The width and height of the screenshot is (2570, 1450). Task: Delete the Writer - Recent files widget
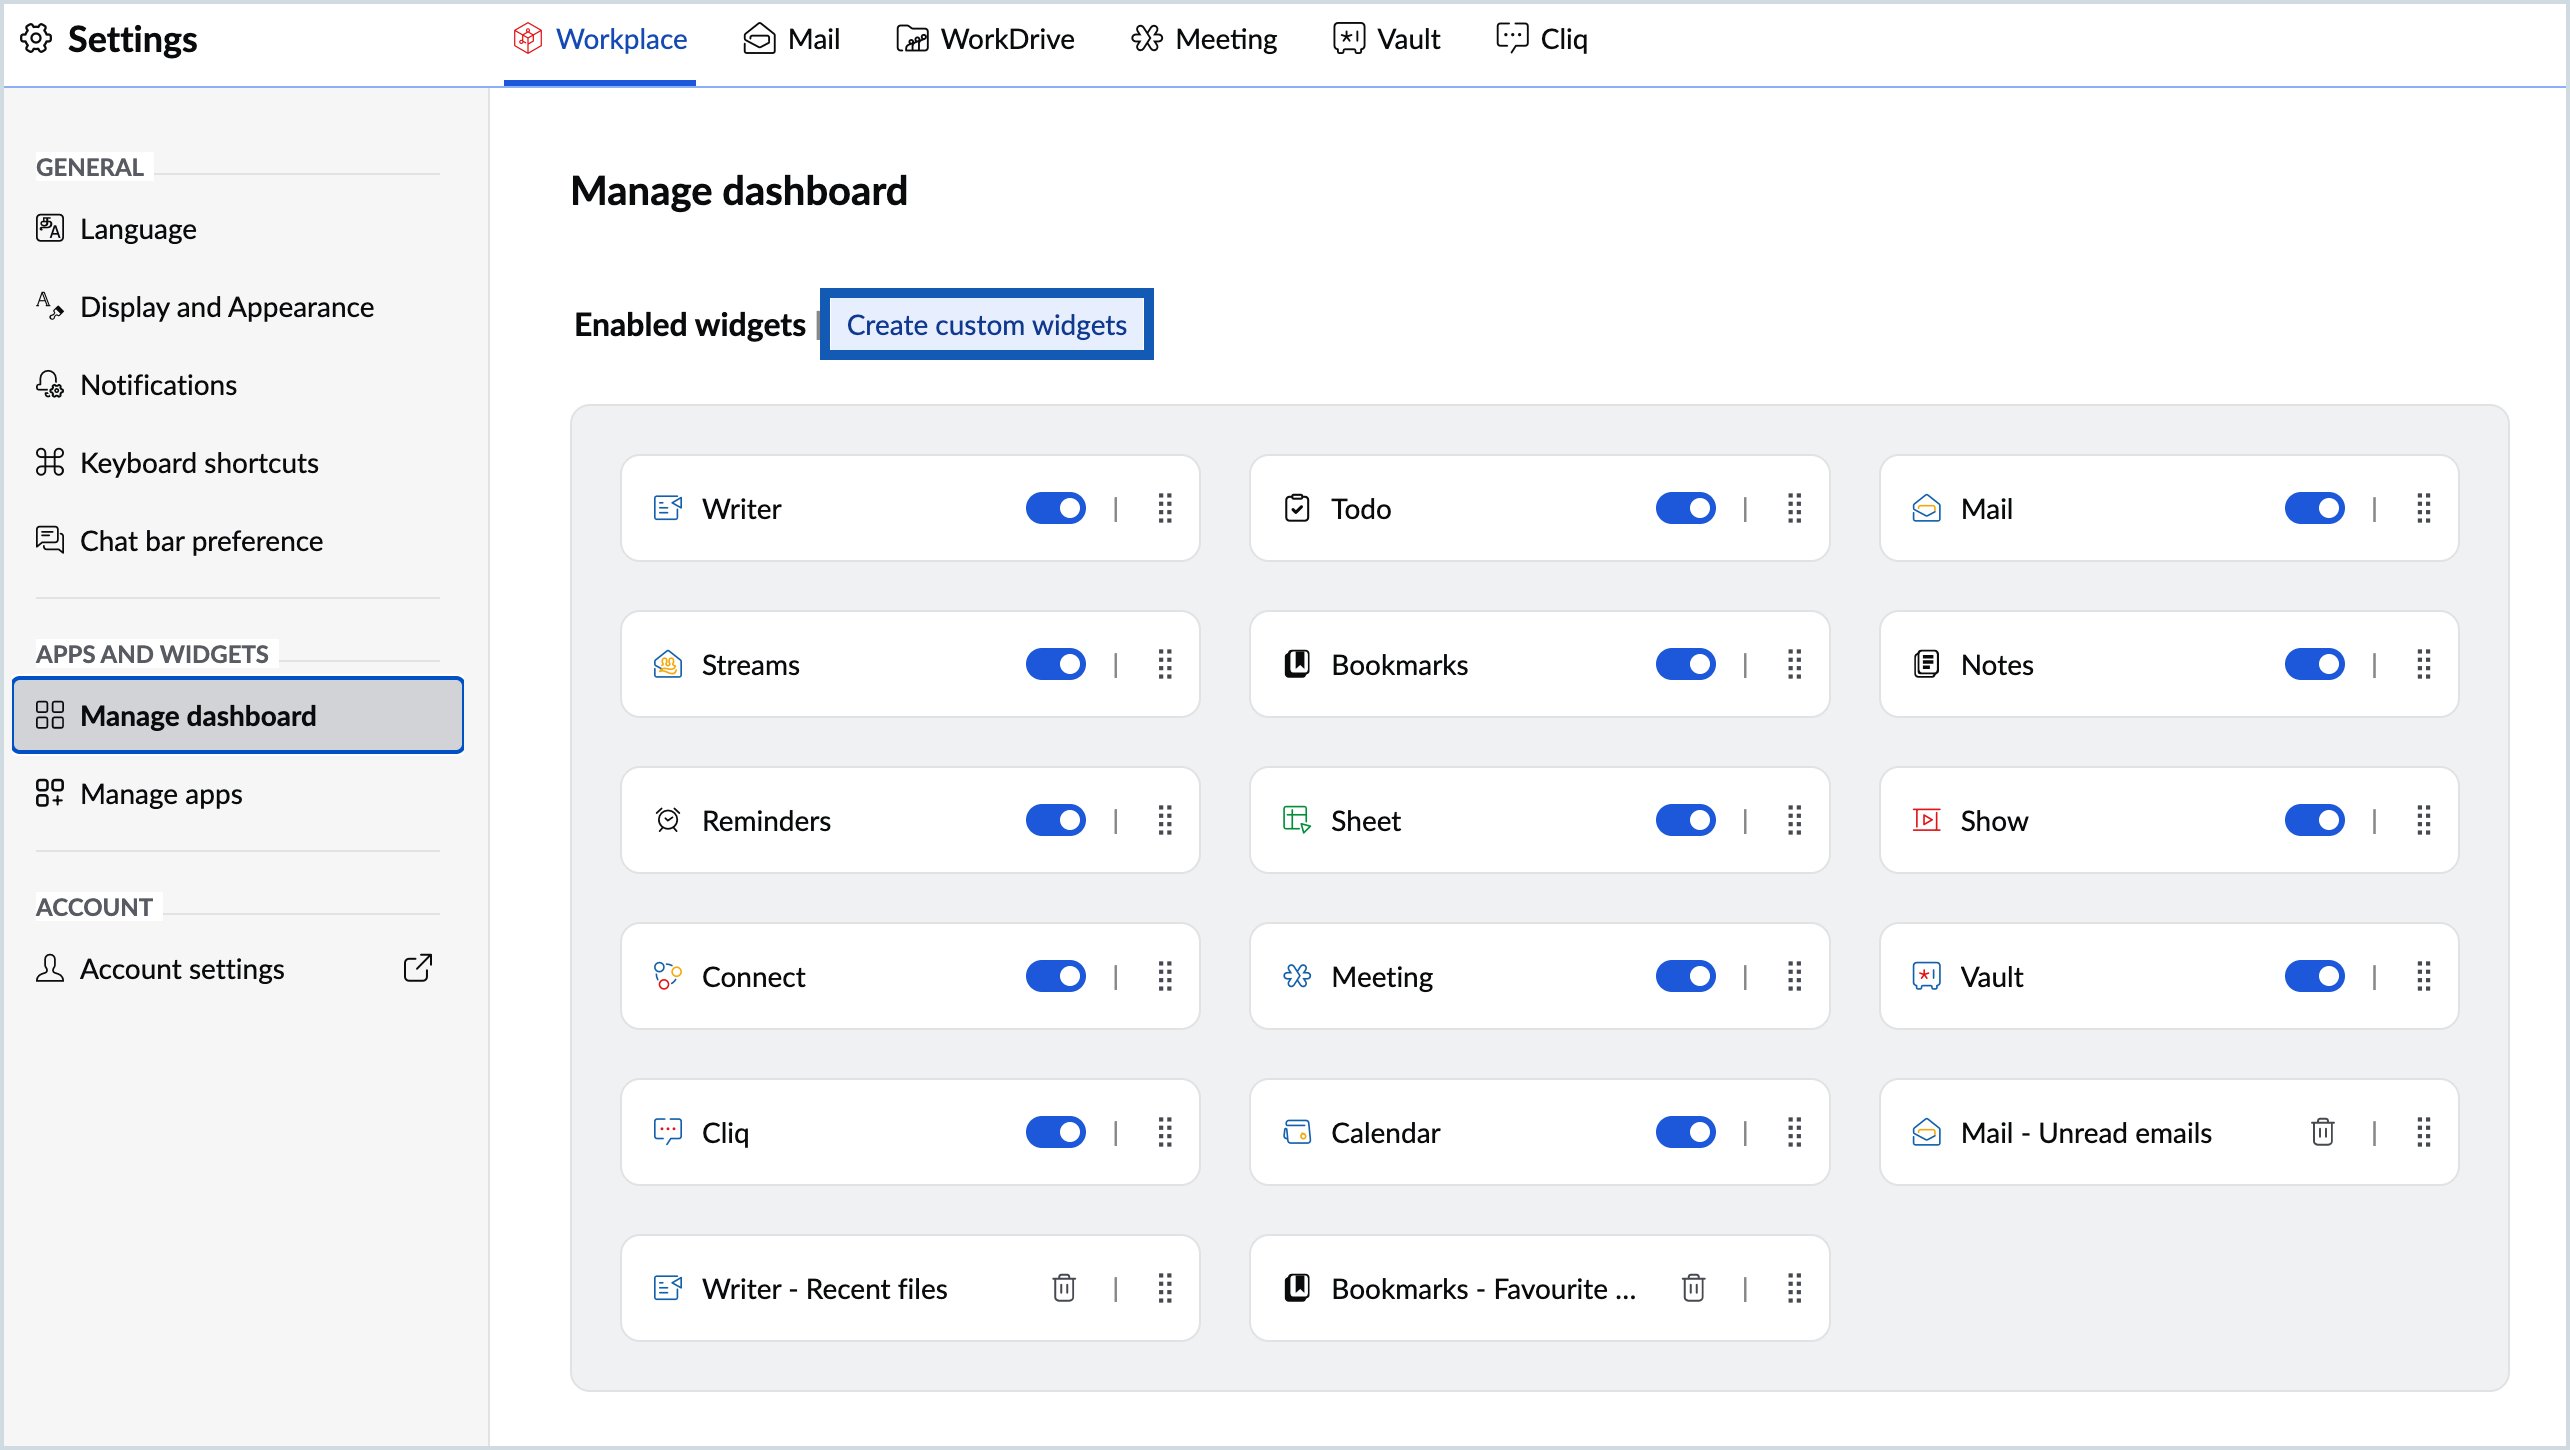coord(1064,1288)
